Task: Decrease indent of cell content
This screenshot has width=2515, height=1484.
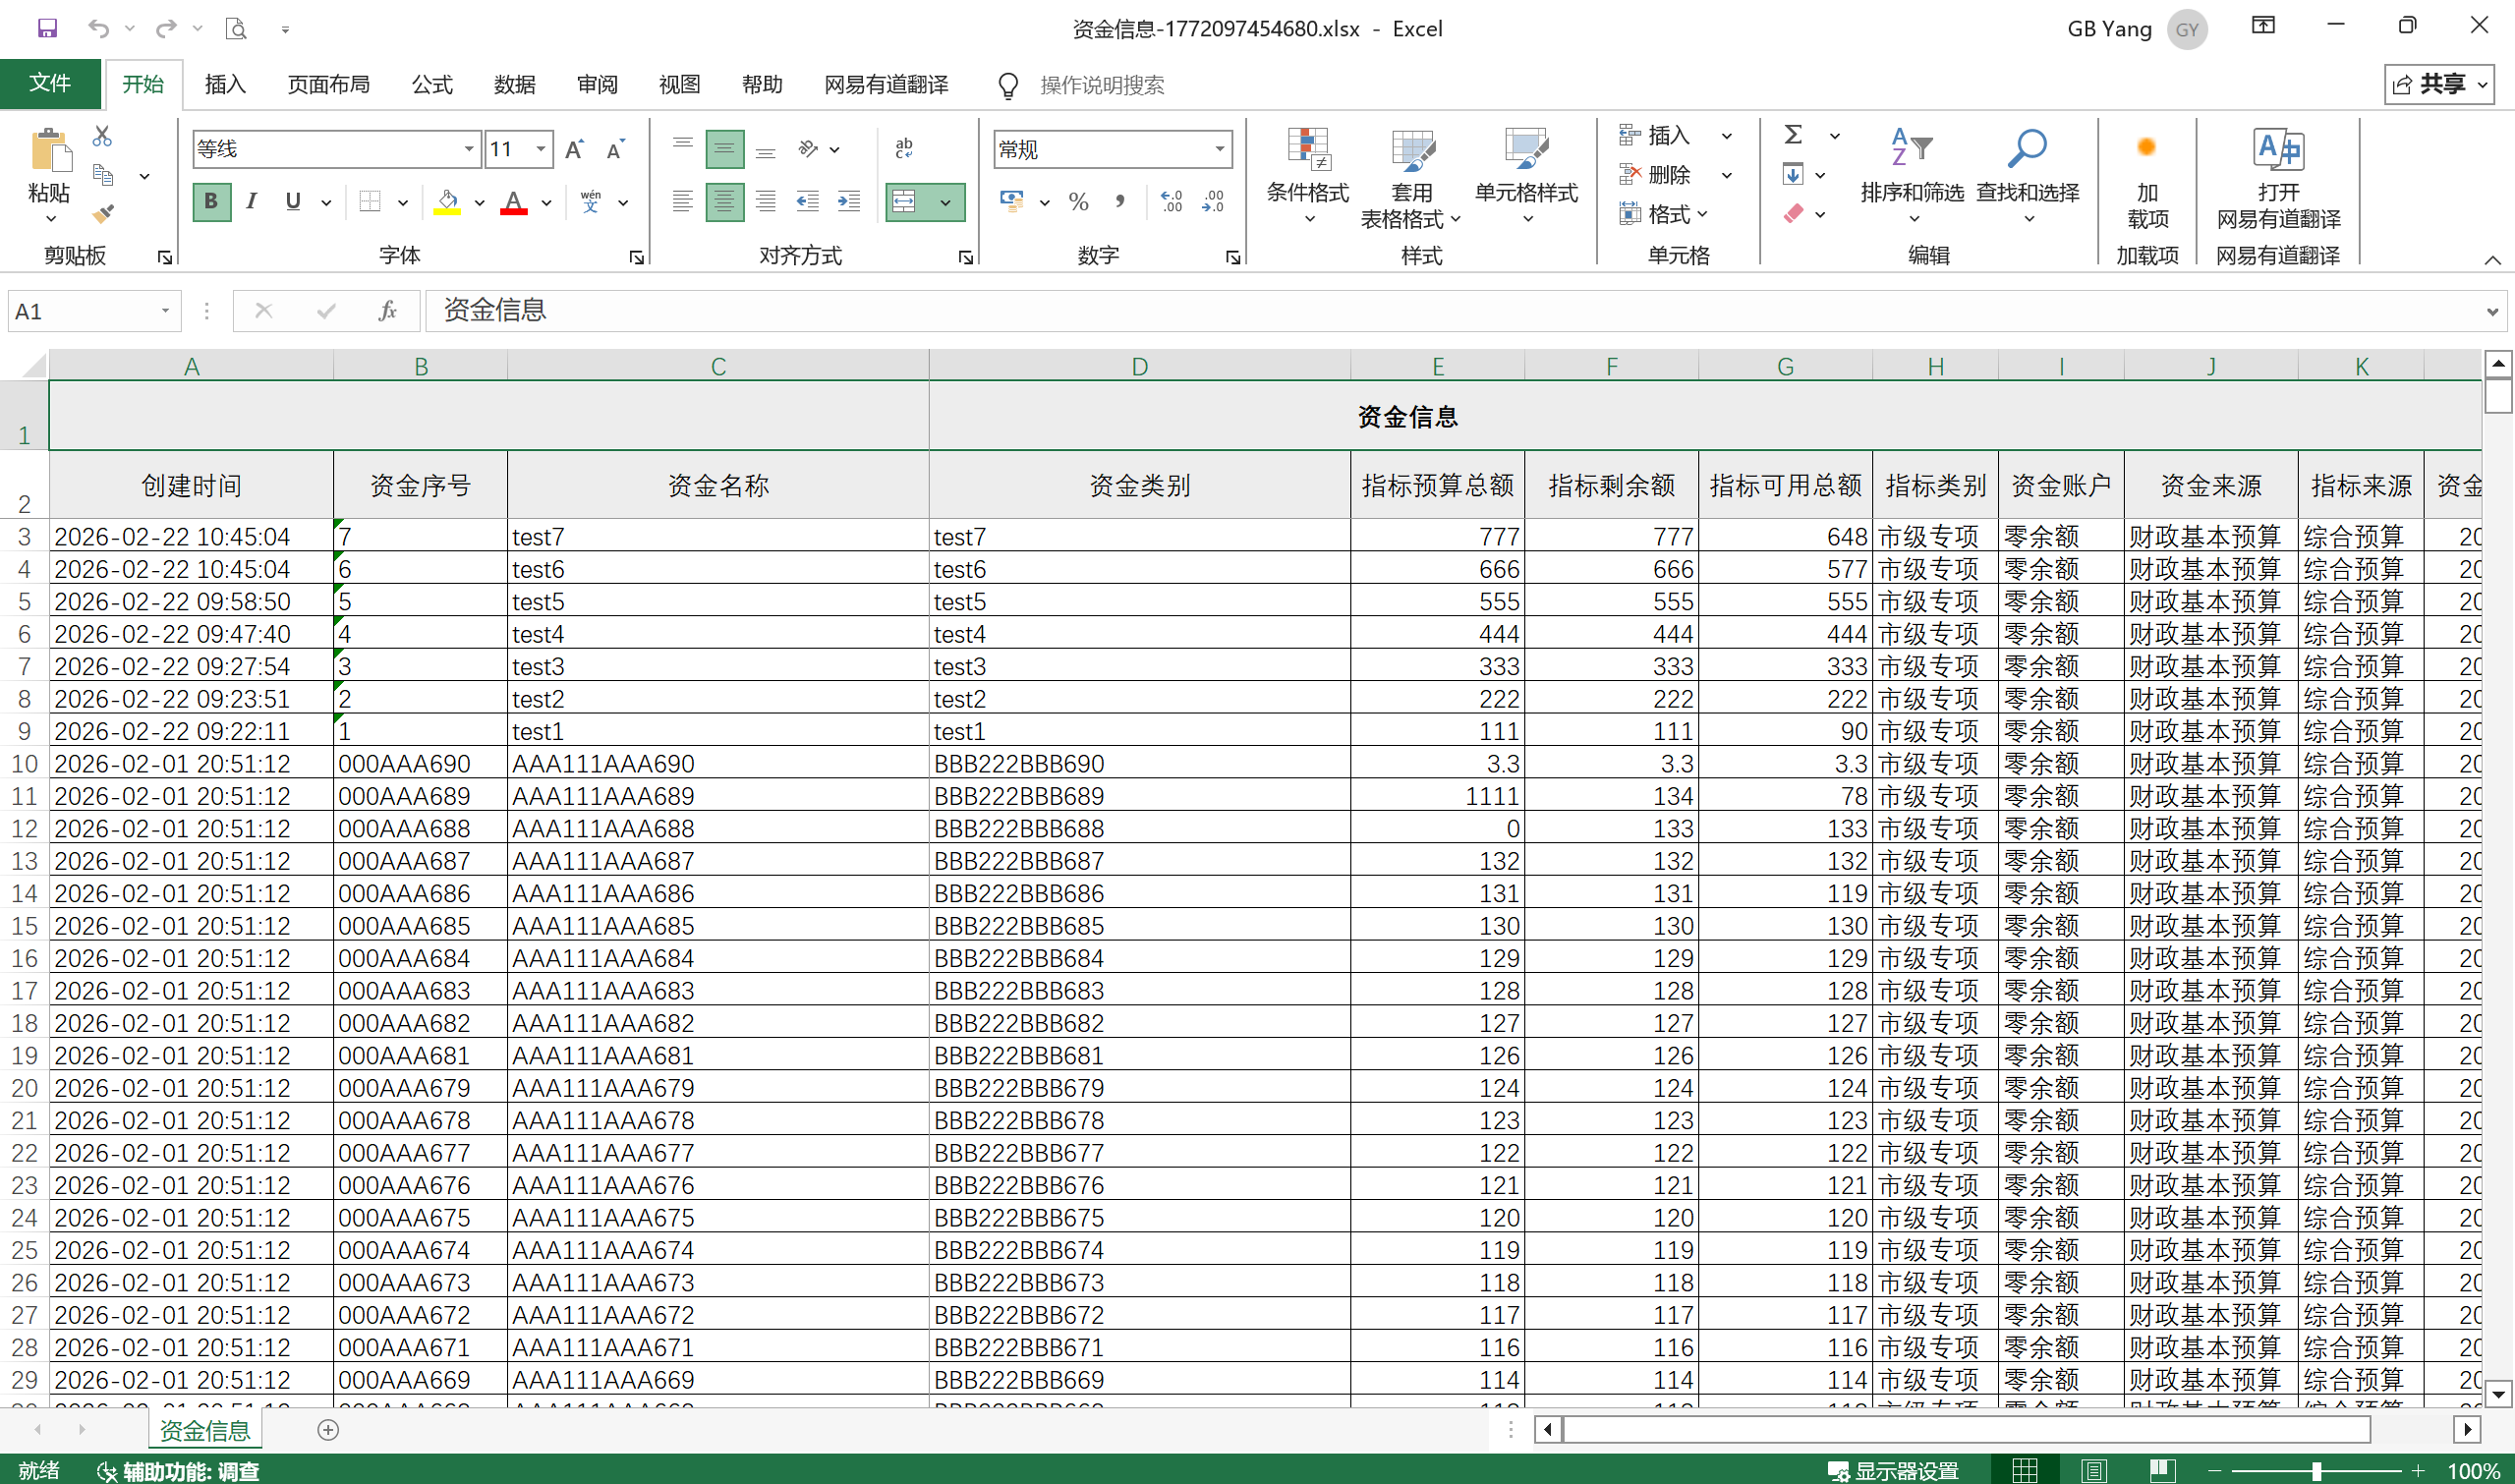Action: pos(808,202)
